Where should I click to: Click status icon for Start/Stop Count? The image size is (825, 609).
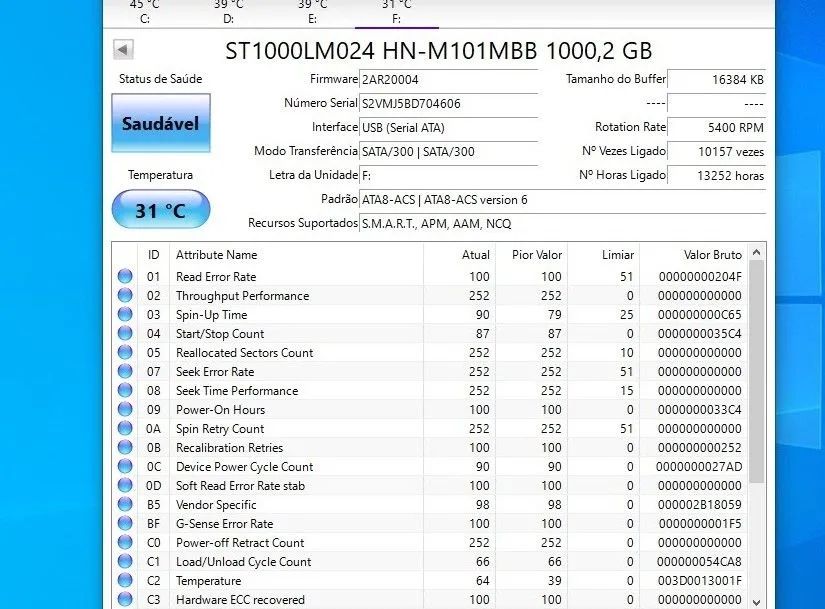(x=125, y=333)
